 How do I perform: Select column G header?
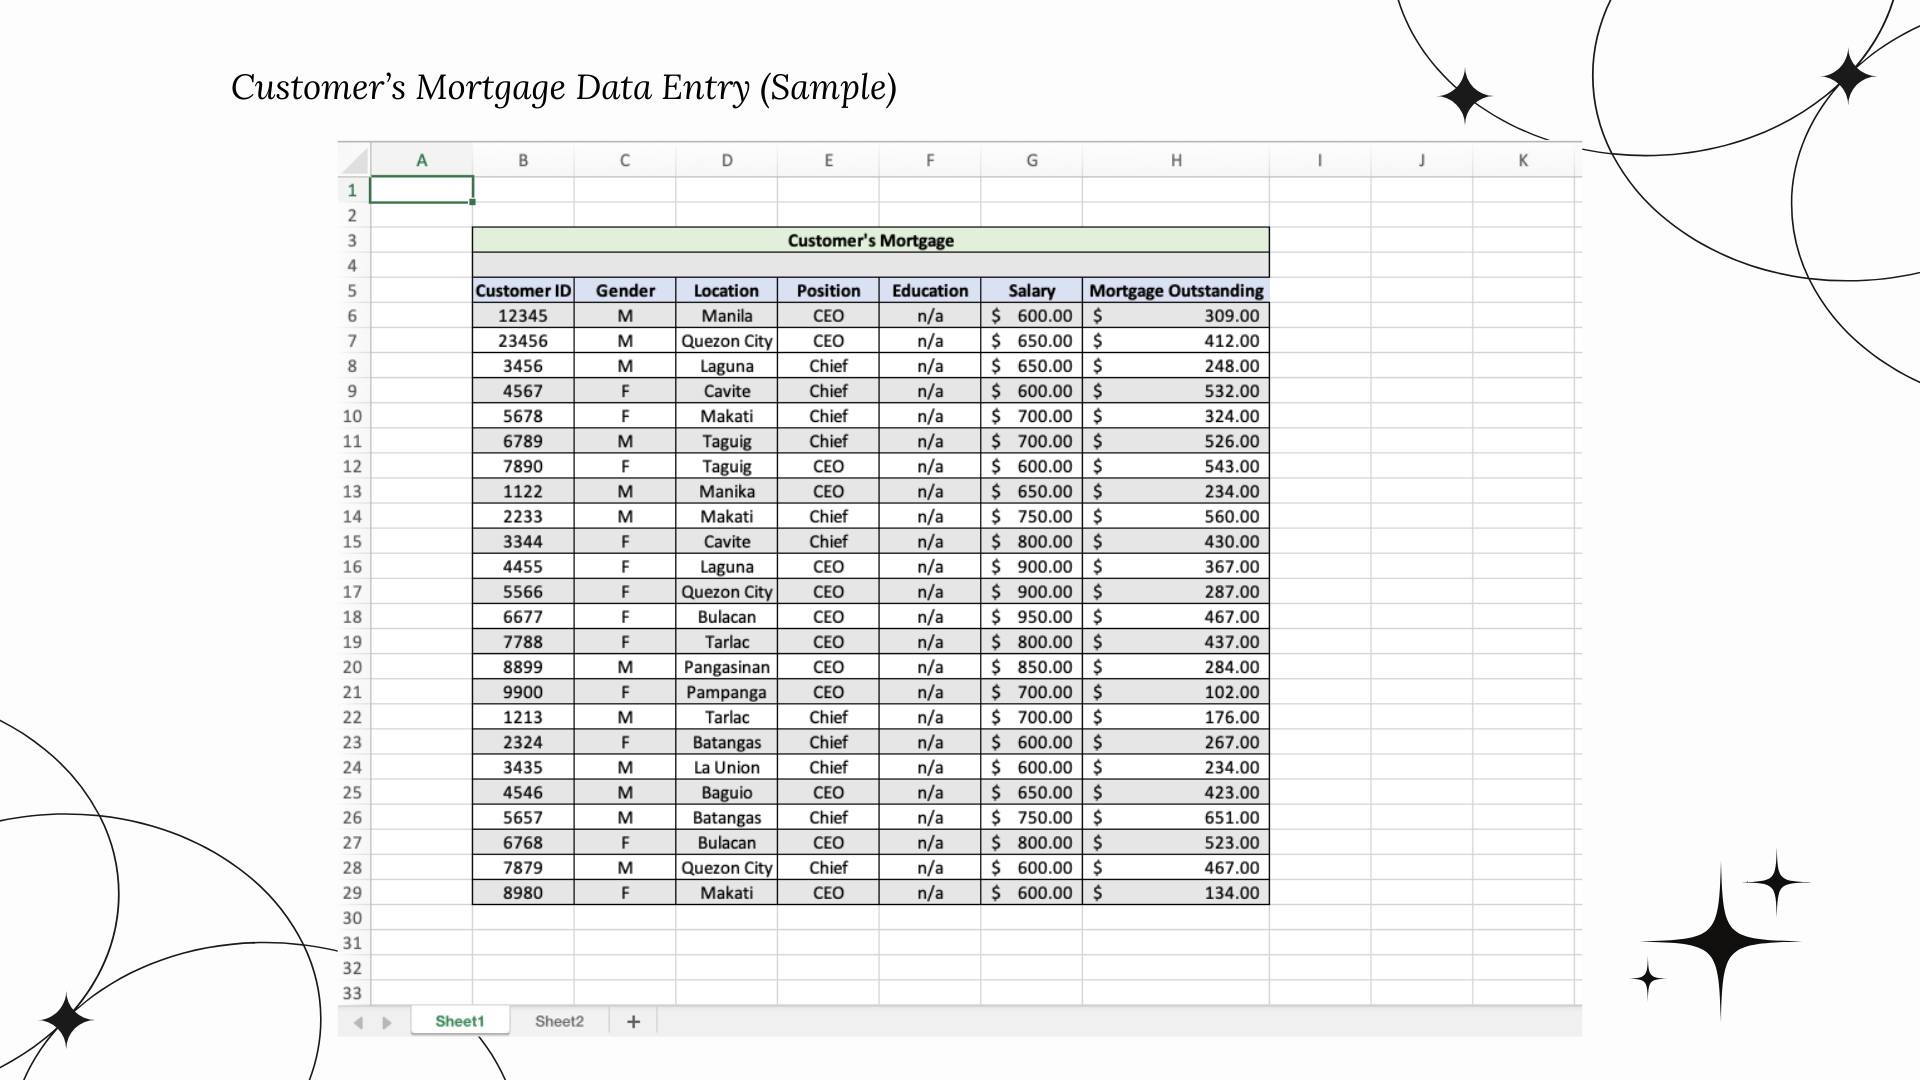tap(1032, 160)
